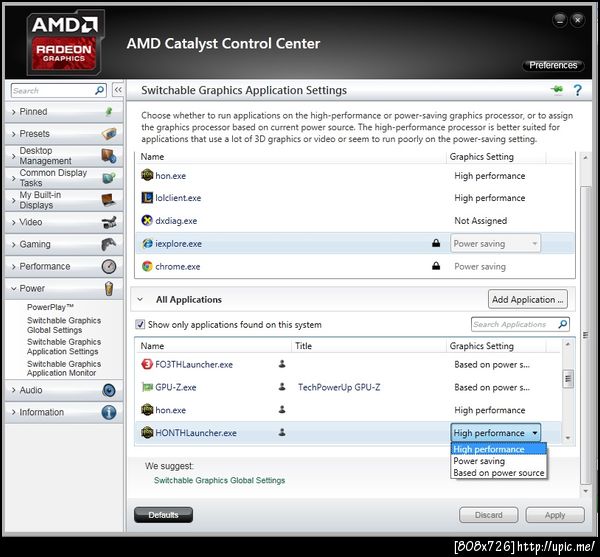Click the green pin icon in page header
This screenshot has width=600, height=557.
pos(557,90)
